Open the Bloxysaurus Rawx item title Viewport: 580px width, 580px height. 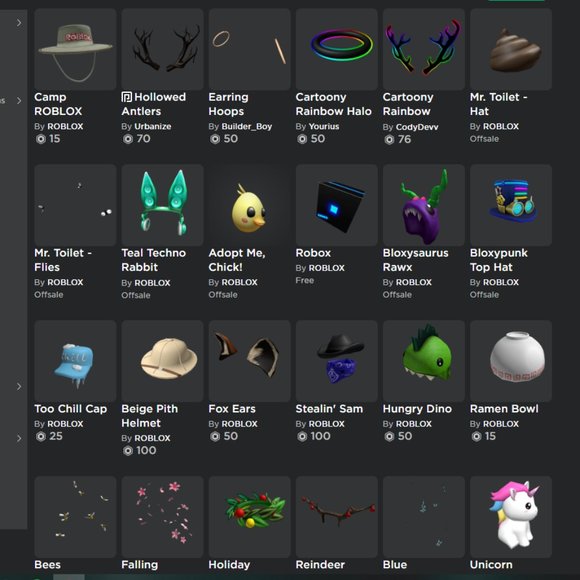(x=415, y=260)
